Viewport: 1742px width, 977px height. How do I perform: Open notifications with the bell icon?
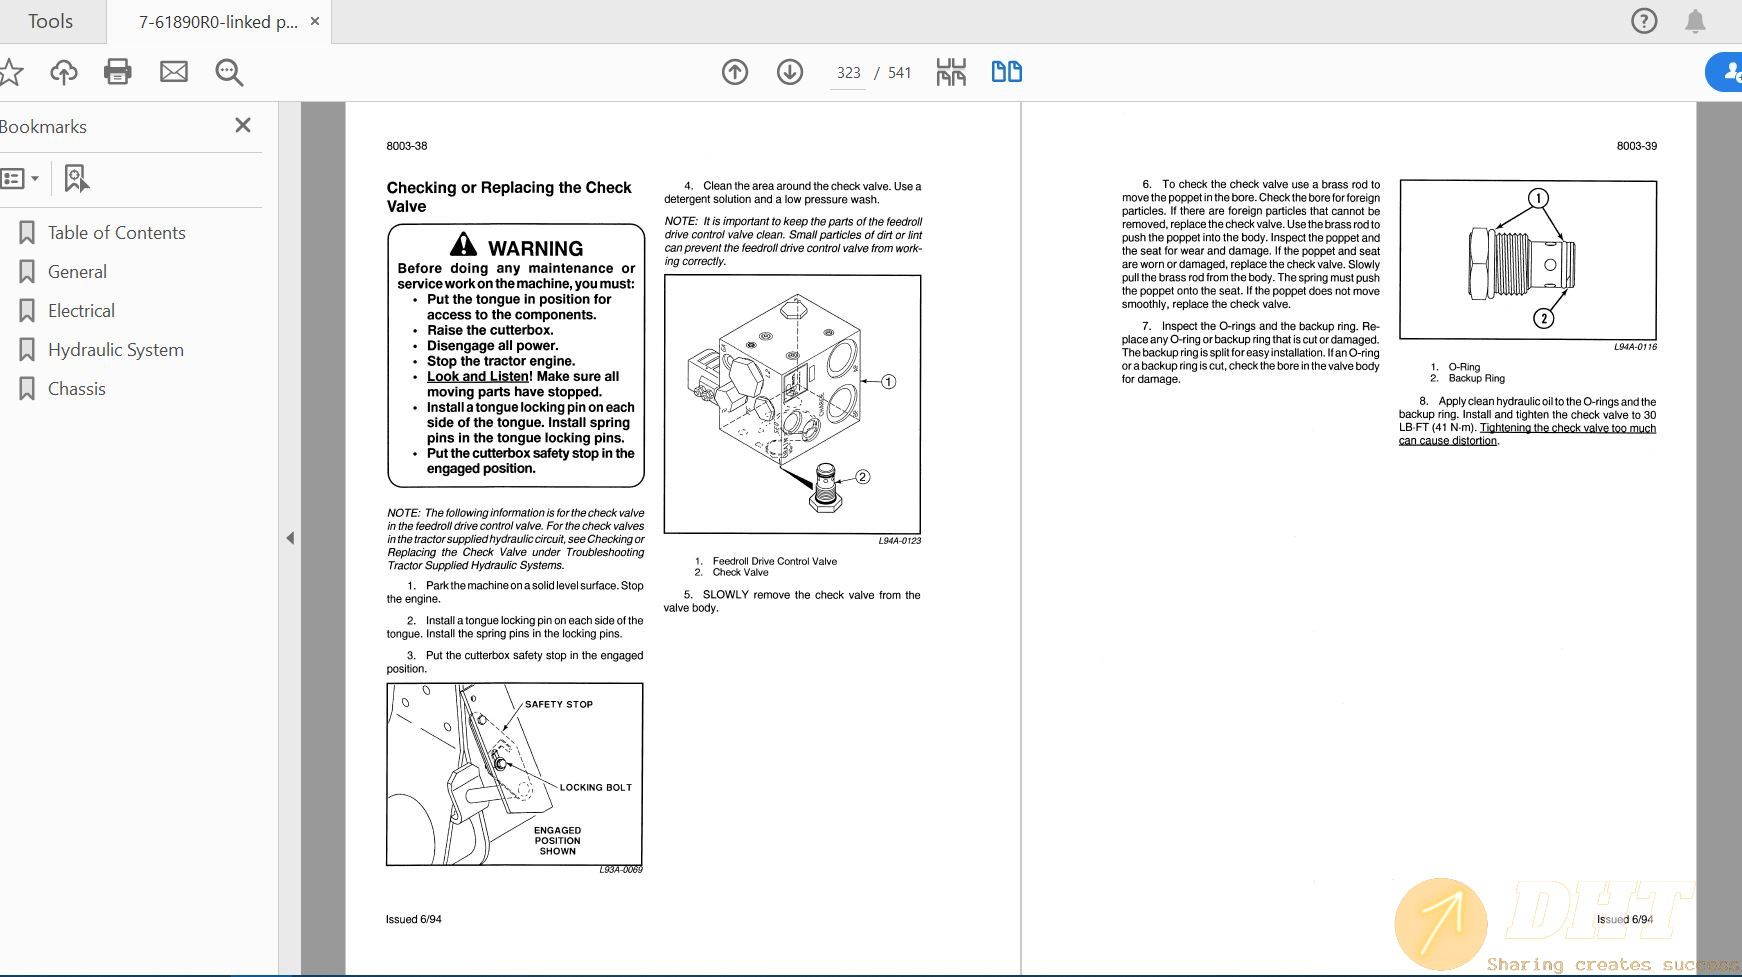tap(1694, 20)
